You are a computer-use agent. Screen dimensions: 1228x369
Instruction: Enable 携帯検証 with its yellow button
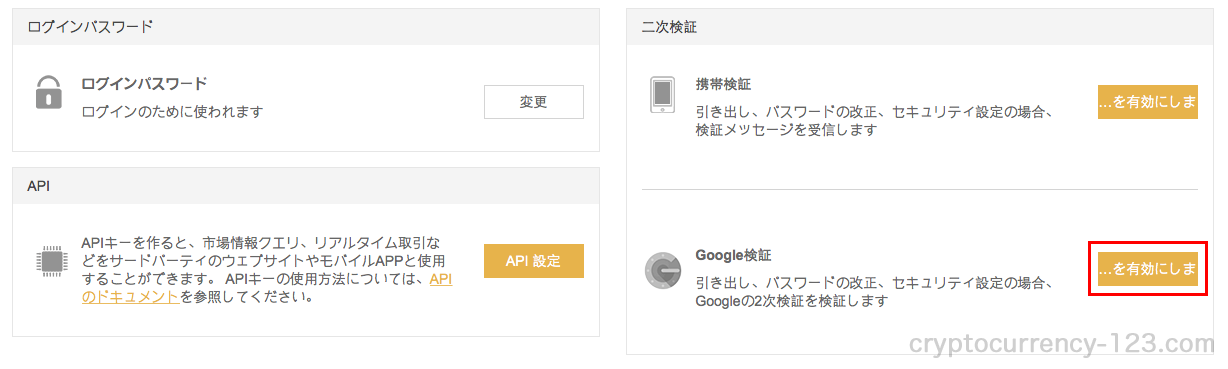pyautogui.click(x=1147, y=102)
